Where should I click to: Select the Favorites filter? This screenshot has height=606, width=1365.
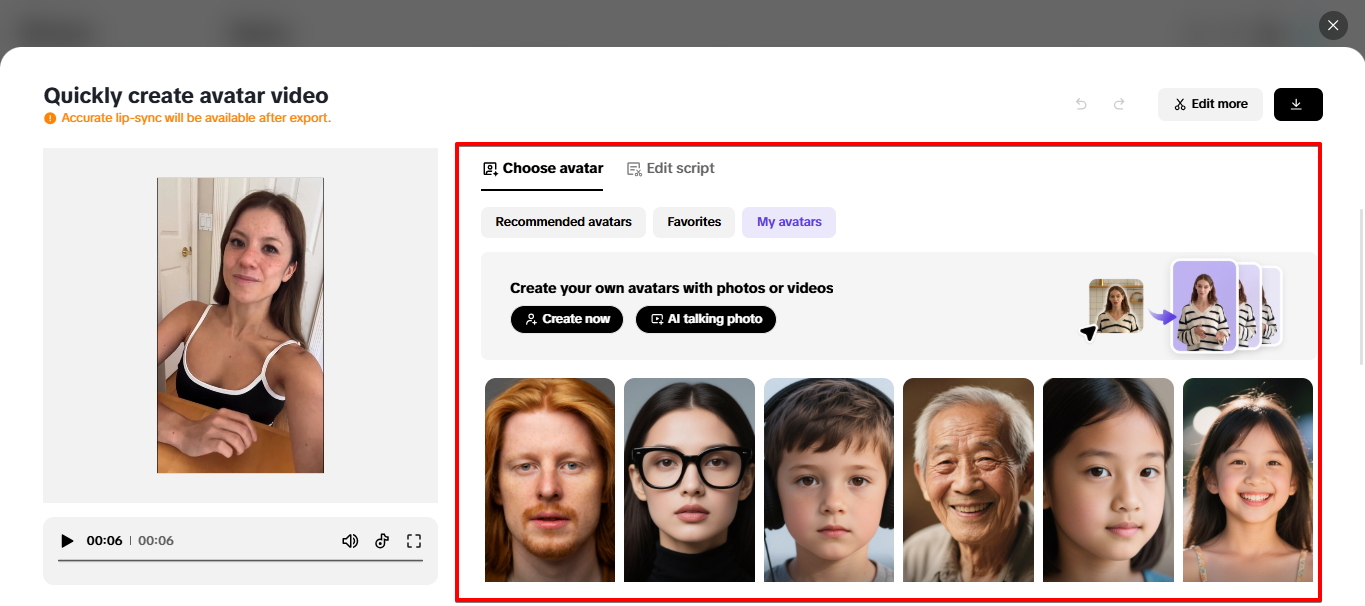pos(693,222)
